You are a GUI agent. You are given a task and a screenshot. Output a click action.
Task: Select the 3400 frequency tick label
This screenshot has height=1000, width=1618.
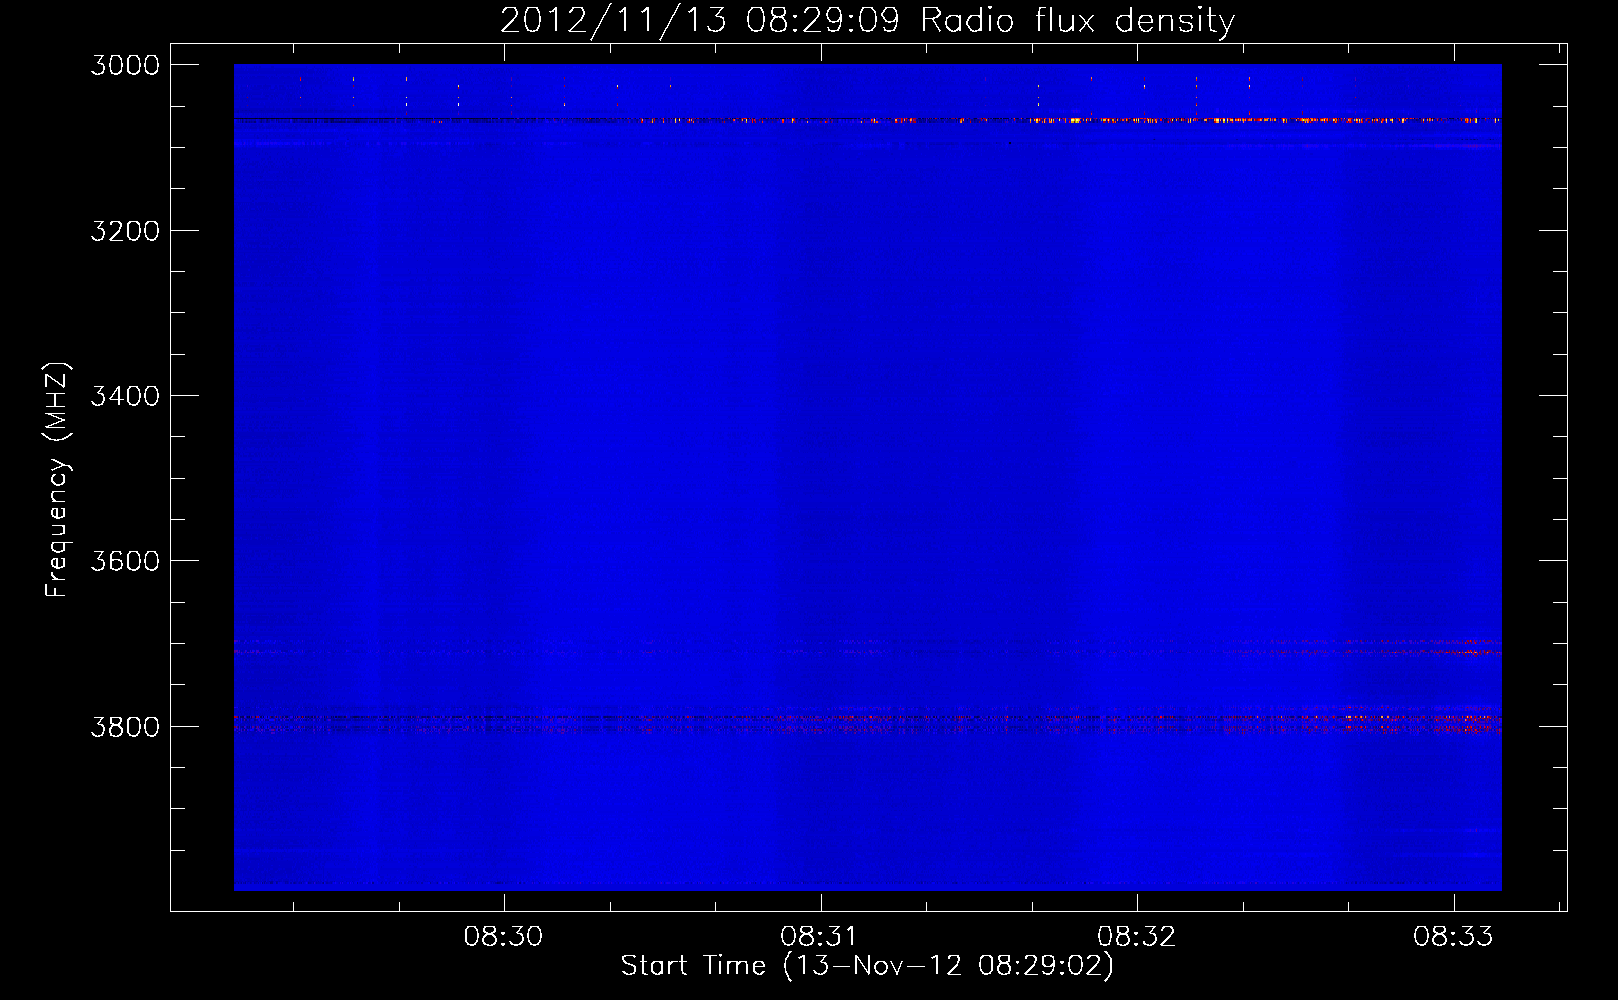125,396
